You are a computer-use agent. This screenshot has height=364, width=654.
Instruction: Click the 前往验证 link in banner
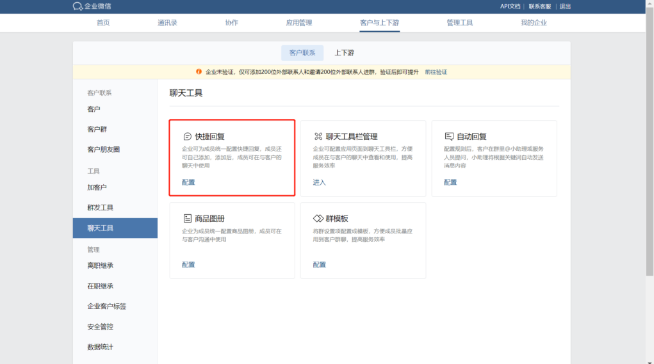pyautogui.click(x=436, y=72)
